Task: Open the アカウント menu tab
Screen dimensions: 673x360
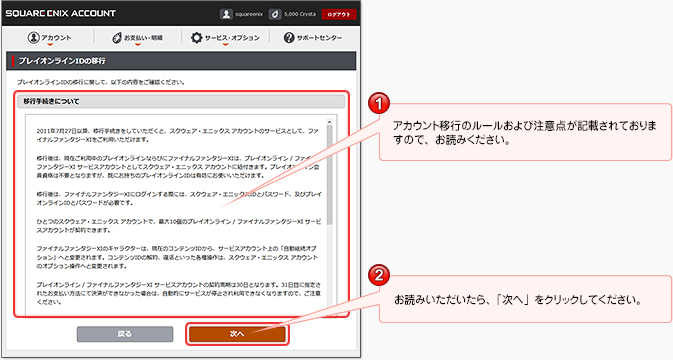Action: 49,38
